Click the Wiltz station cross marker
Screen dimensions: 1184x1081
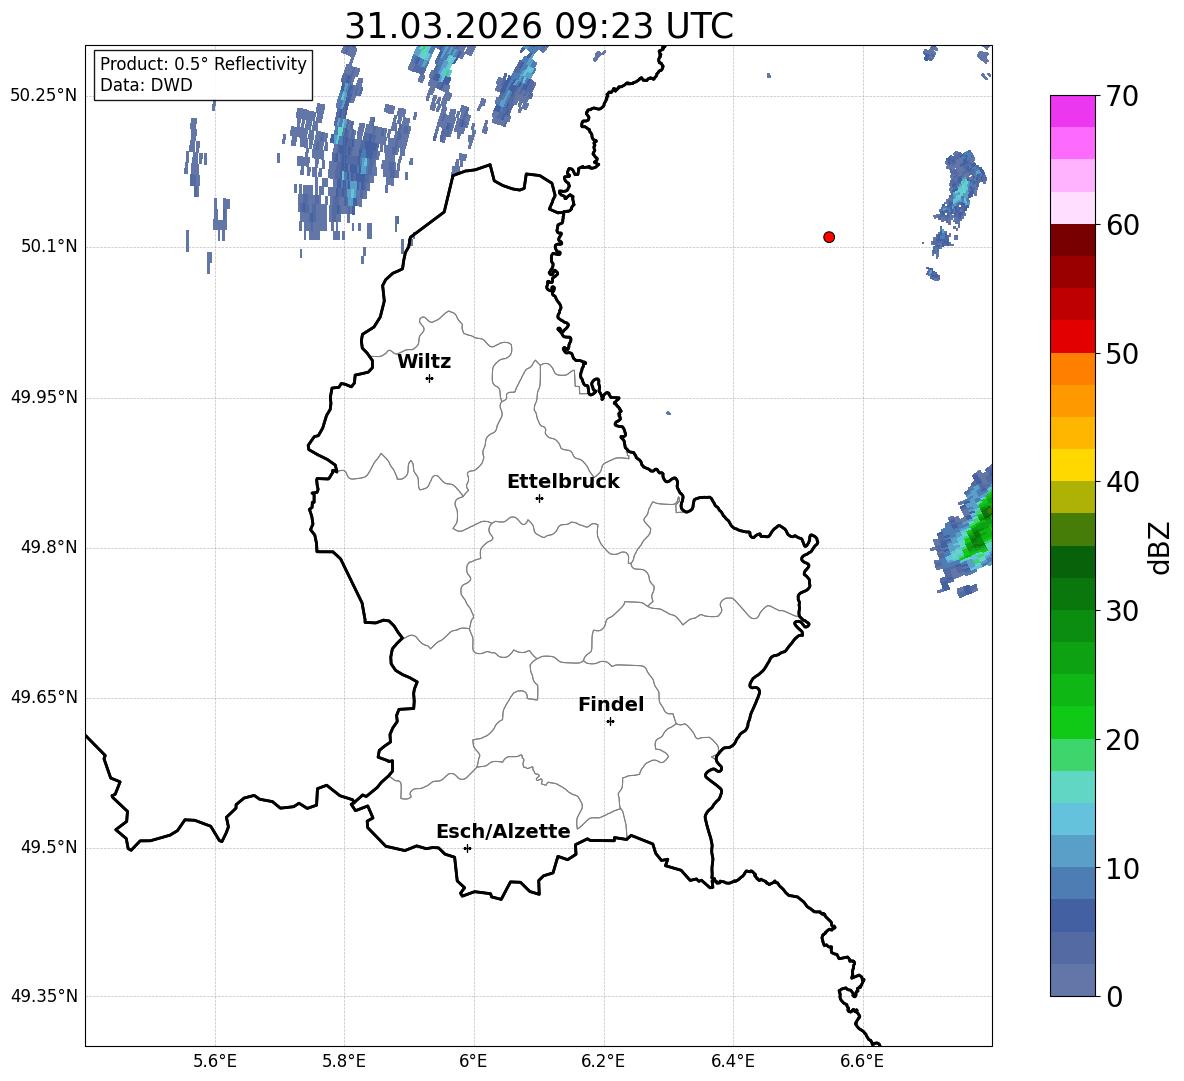(x=430, y=378)
